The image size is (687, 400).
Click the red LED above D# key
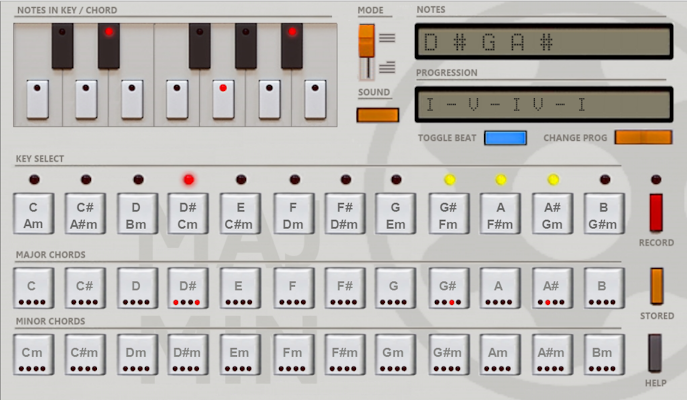(x=188, y=180)
